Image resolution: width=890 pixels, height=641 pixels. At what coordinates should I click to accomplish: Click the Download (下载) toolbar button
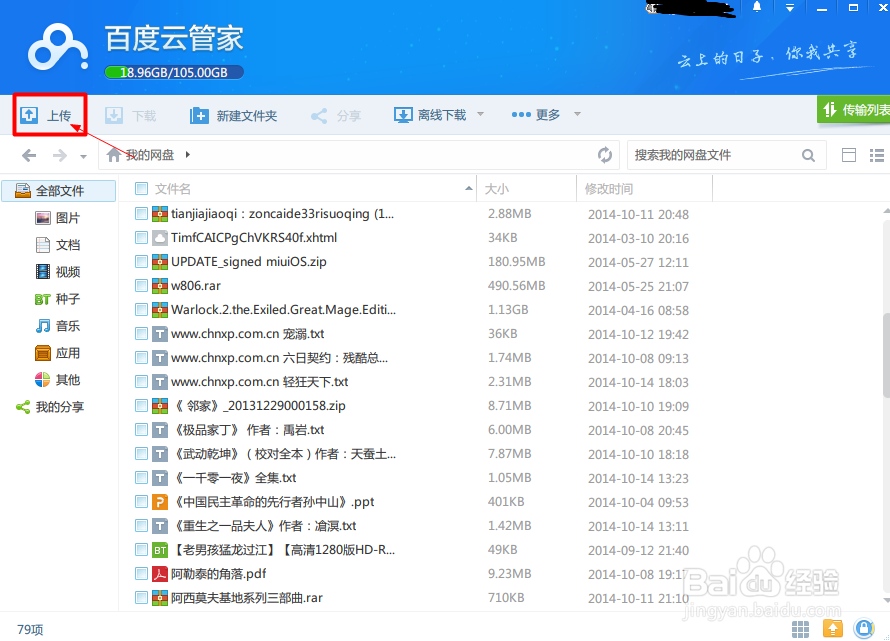click(131, 115)
